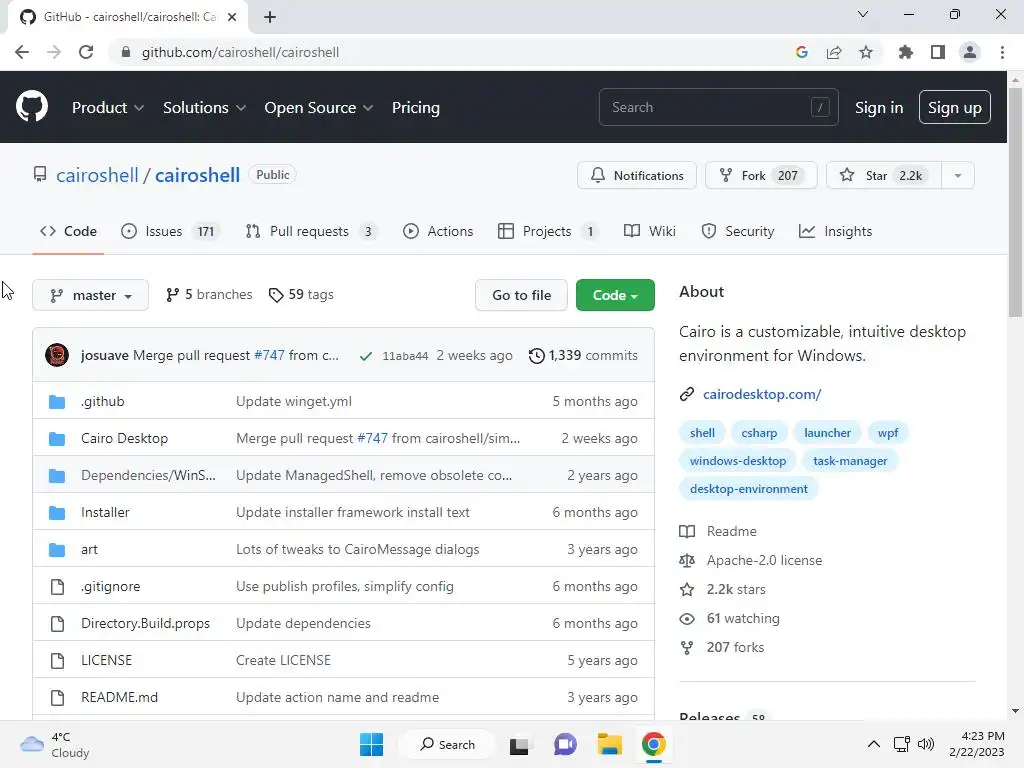Image resolution: width=1024 pixels, height=768 pixels.
Task: Expand the Product menu
Action: point(108,108)
